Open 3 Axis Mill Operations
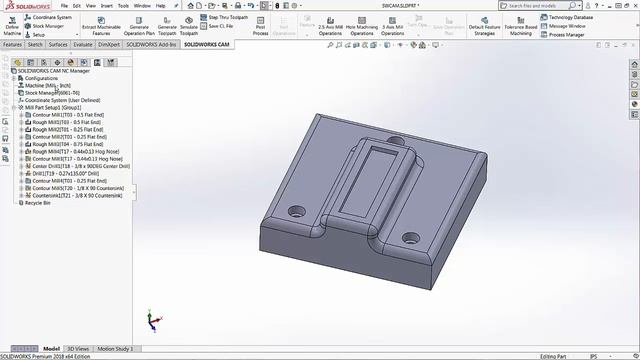 pyautogui.click(x=392, y=26)
